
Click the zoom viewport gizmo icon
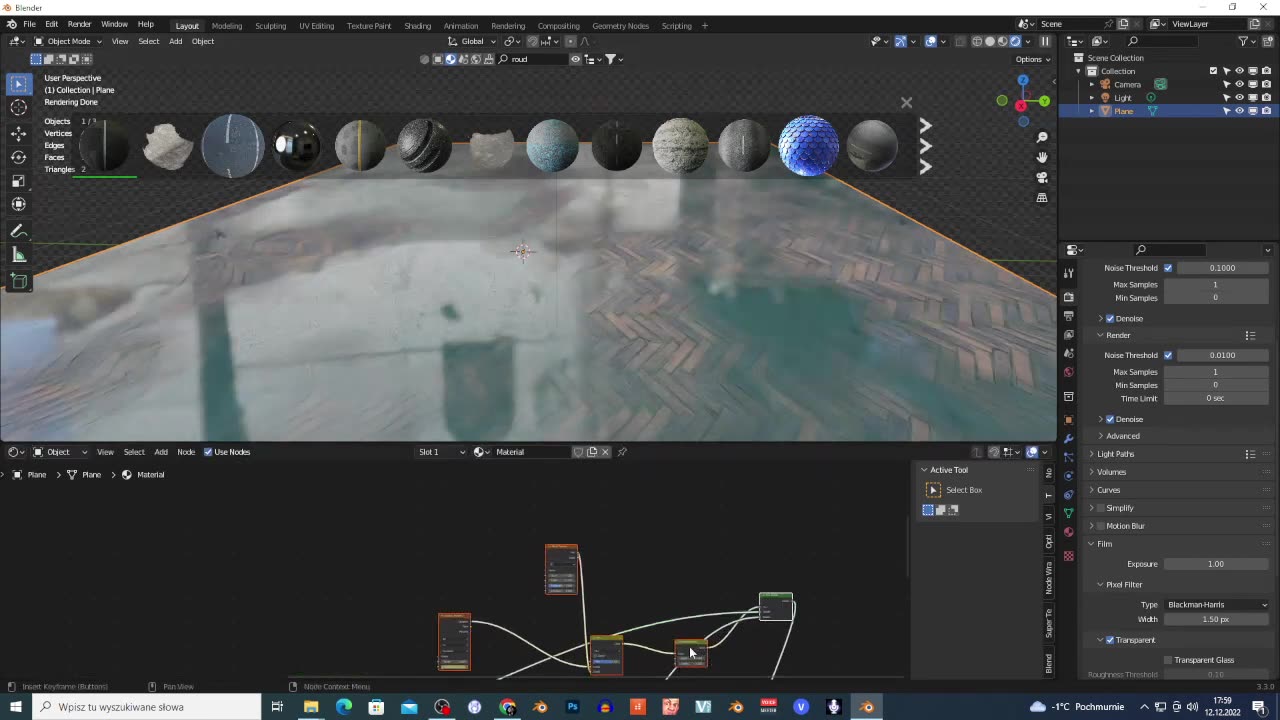pyautogui.click(x=1042, y=137)
